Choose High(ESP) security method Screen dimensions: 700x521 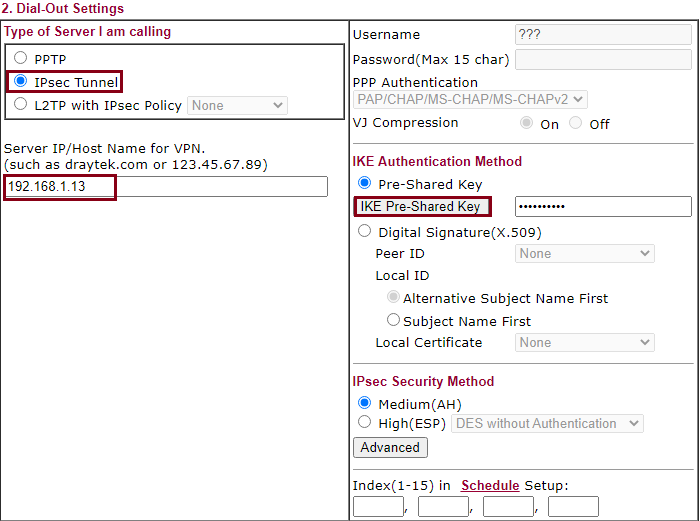364,423
